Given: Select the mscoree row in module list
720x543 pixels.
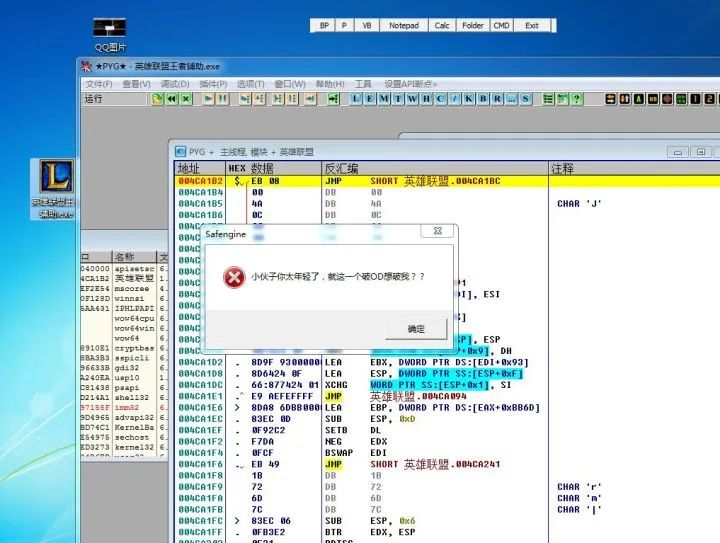Looking at the screenshot, I should [x=124, y=289].
